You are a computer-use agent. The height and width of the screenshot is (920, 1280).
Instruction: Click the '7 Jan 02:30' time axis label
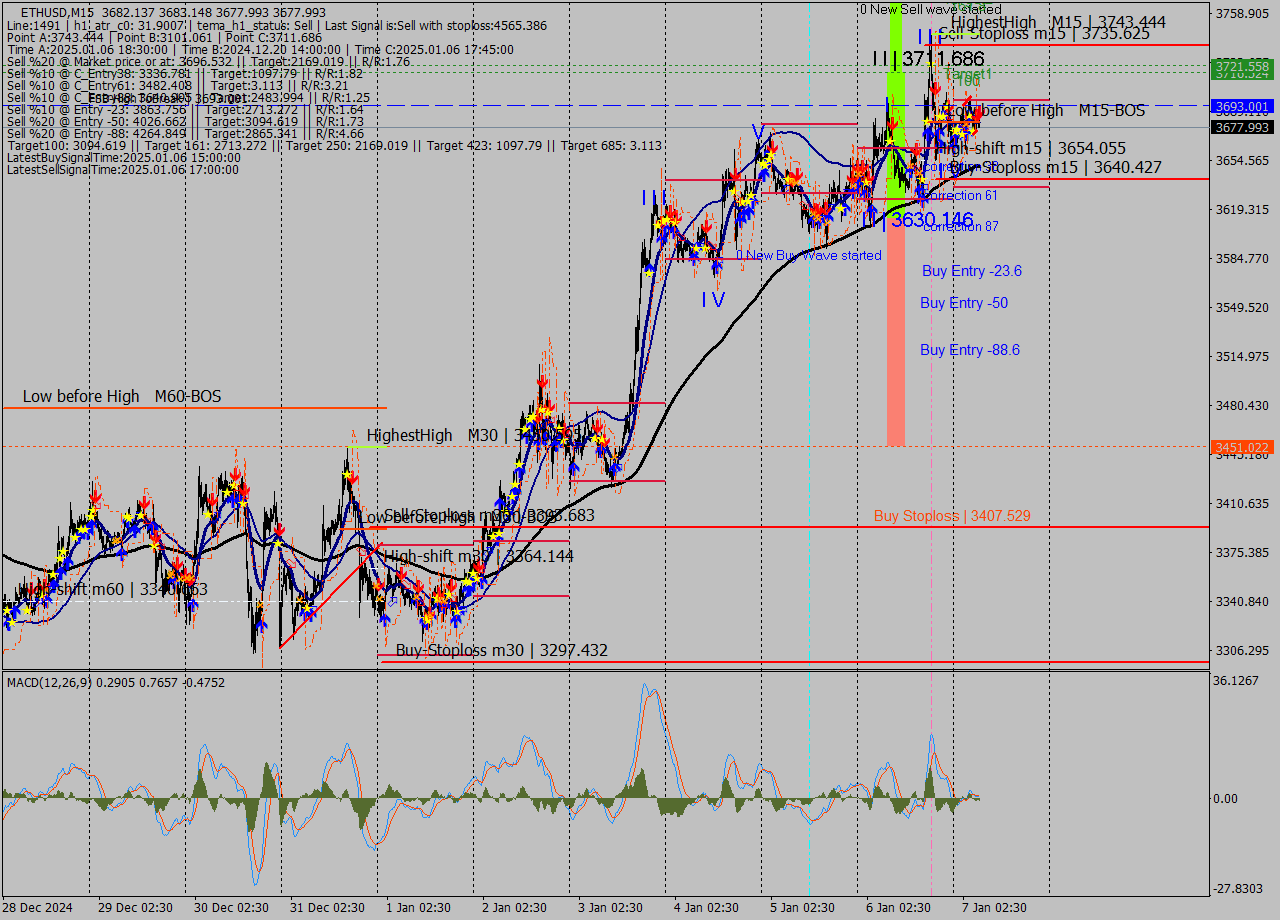994,908
